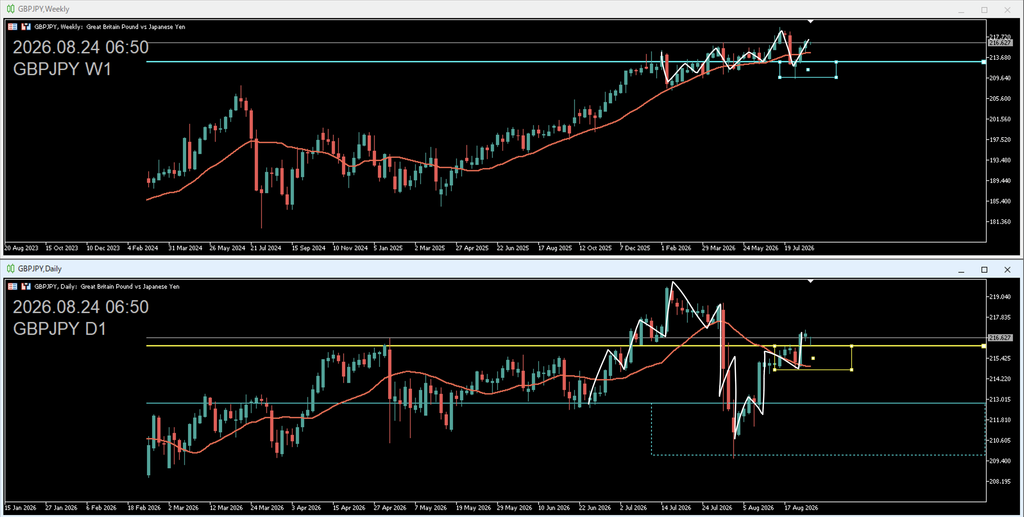Select the chart shift triangle on Daily chart
This screenshot has height=517, width=1024.
click(x=810, y=281)
